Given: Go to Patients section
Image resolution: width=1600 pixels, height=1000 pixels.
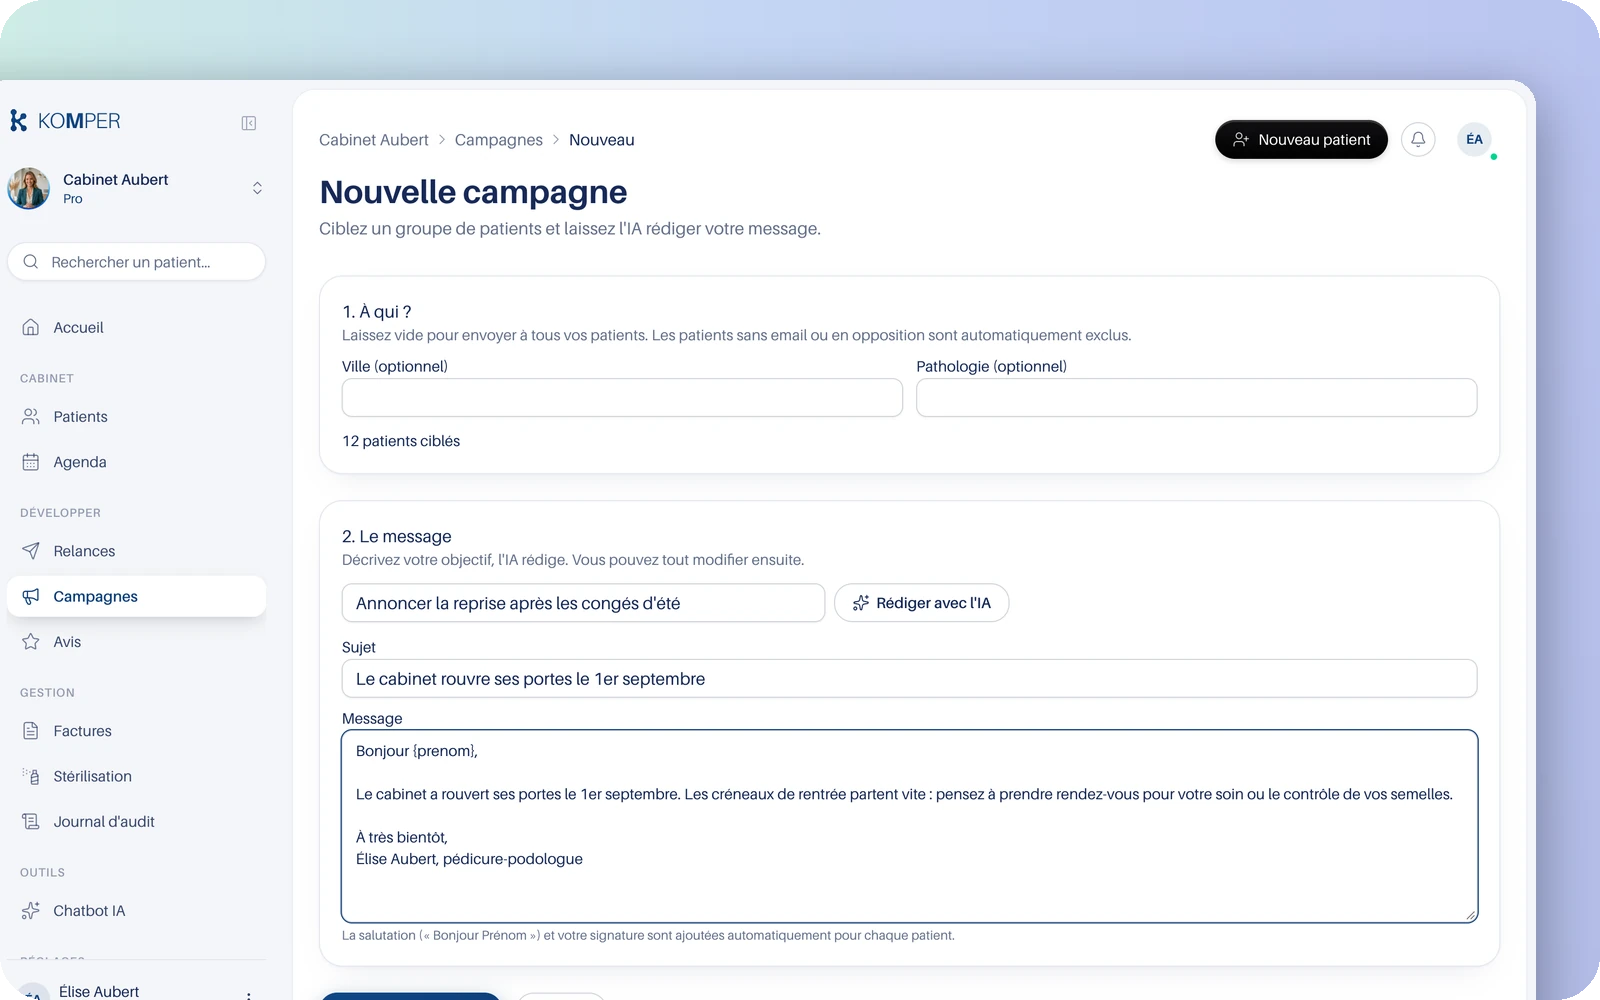Looking at the screenshot, I should [x=137, y=416].
